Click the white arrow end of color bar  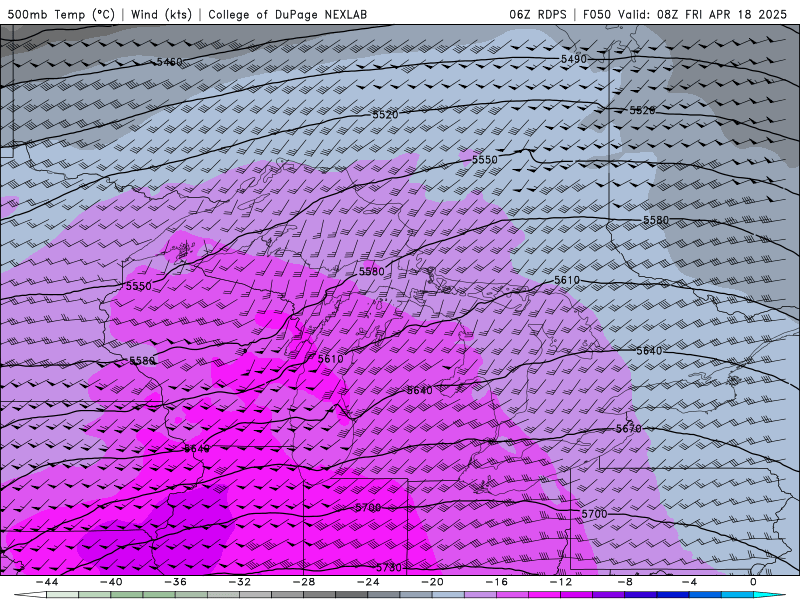click(x=30, y=595)
